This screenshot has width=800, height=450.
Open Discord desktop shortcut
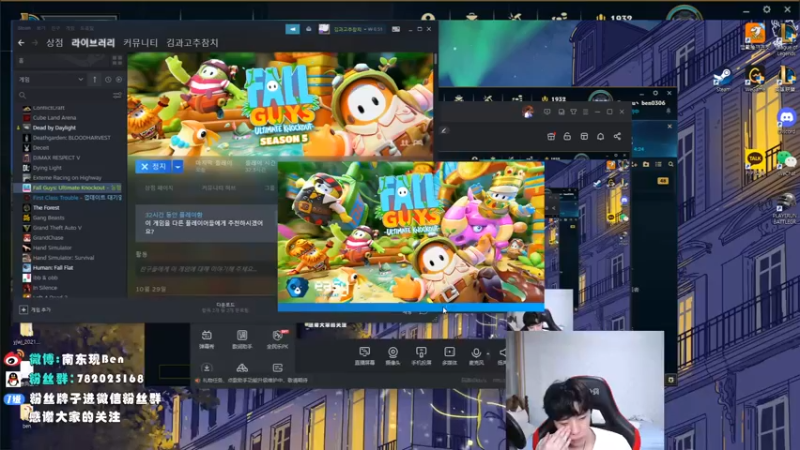786,121
